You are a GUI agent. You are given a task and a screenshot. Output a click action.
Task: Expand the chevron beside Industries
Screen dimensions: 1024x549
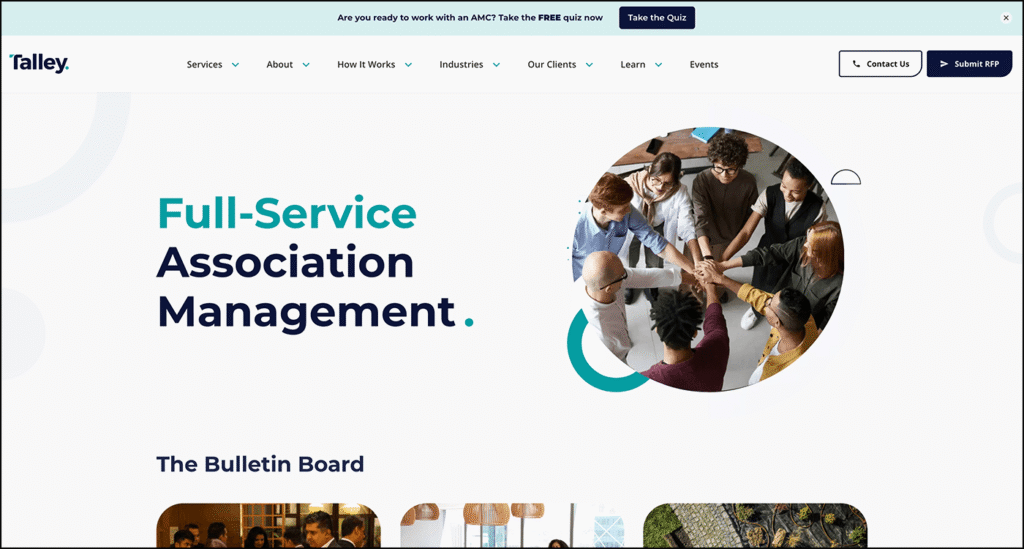coord(496,65)
